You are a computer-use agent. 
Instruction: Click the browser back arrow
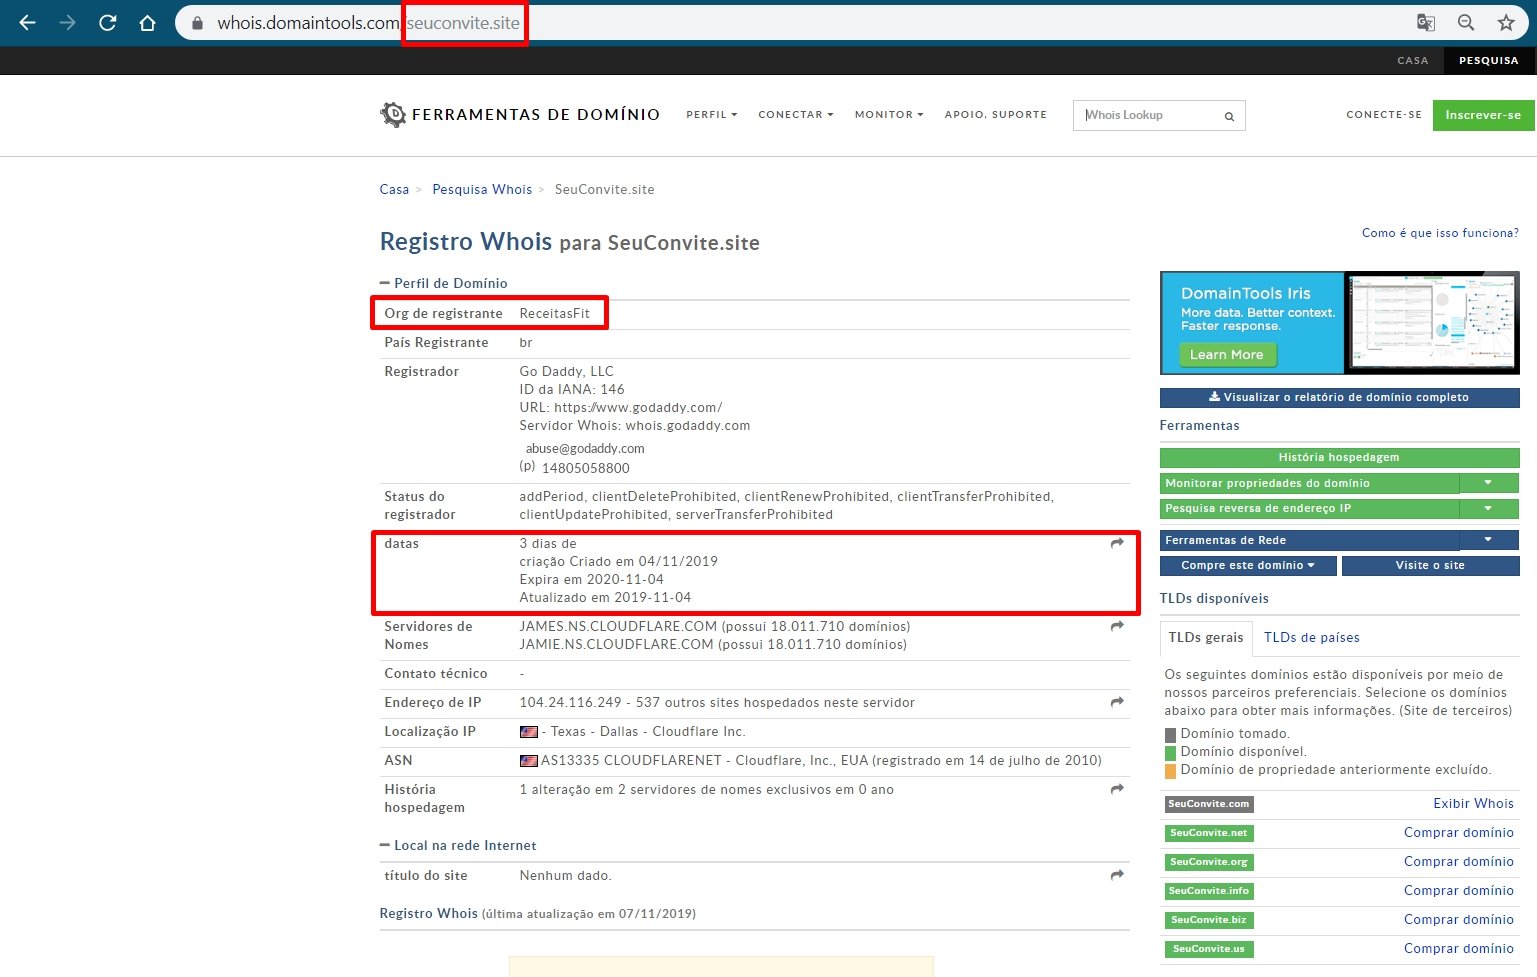[27, 22]
